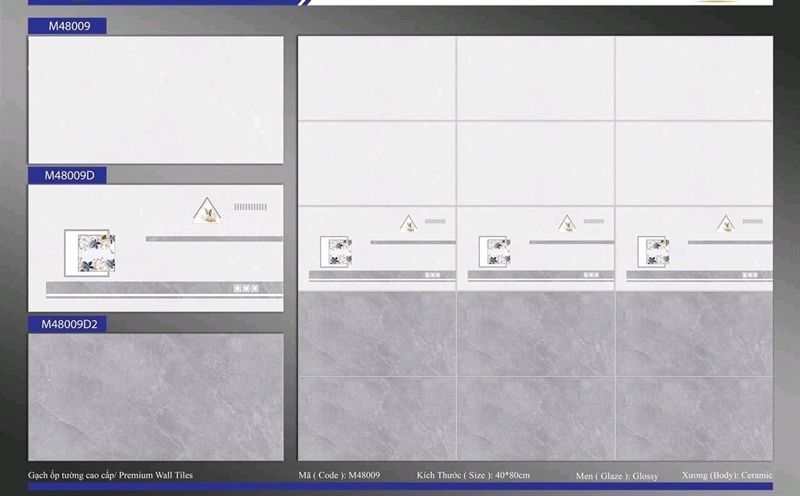Click the size "40*80cm" footer text
Image resolution: width=800 pixels, height=496 pixels.
point(473,475)
